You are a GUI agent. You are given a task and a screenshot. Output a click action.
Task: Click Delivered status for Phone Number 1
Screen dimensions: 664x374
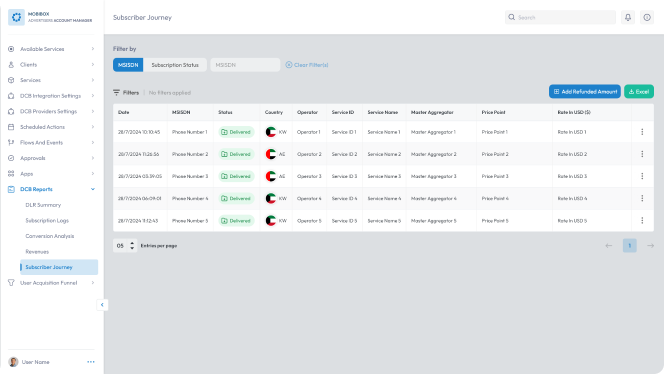(236, 132)
